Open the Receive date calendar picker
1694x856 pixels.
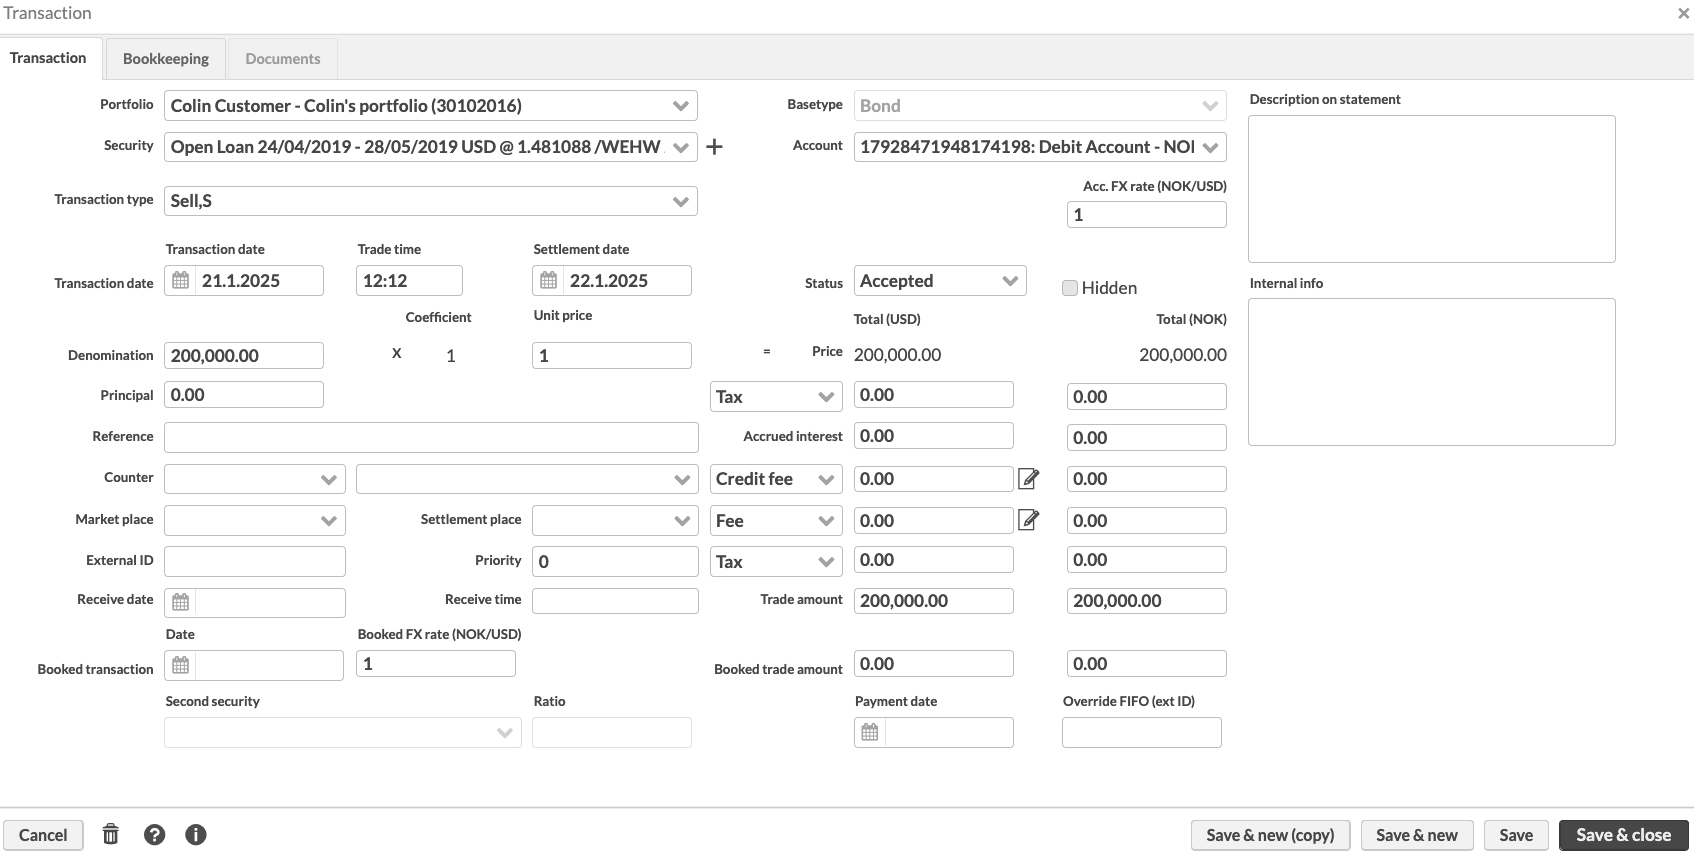tap(181, 602)
